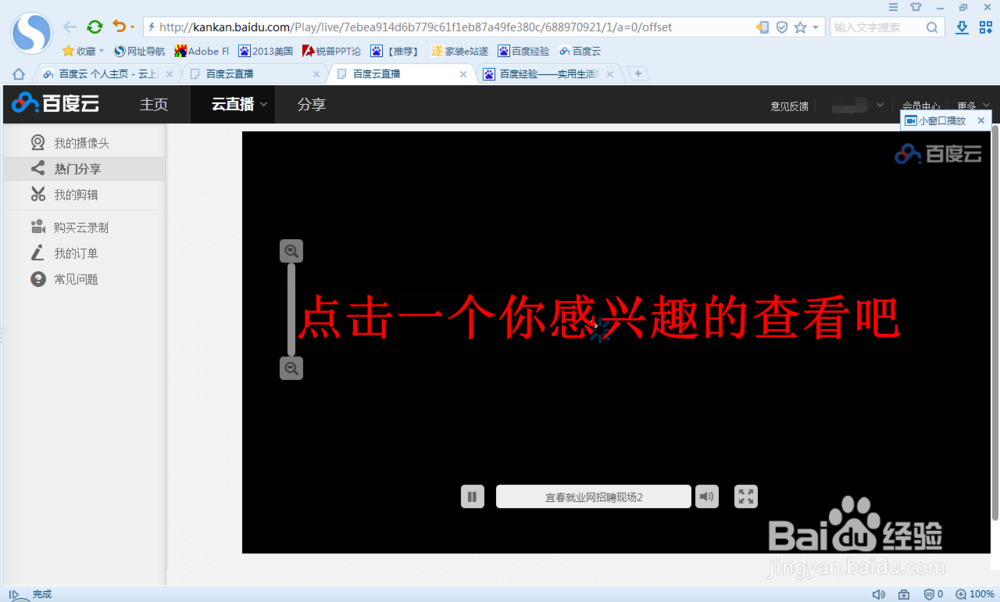
Task: Open the 锐普PPT论 bookmark
Action: pos(332,51)
